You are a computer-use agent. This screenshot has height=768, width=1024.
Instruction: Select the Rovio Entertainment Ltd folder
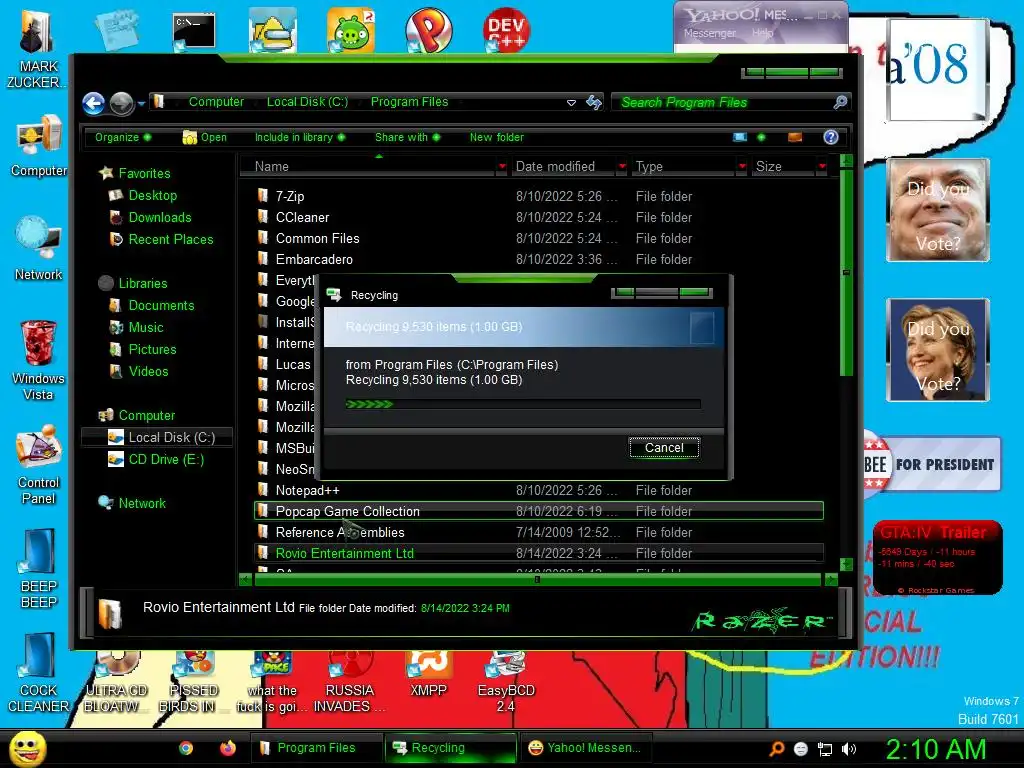539,553
